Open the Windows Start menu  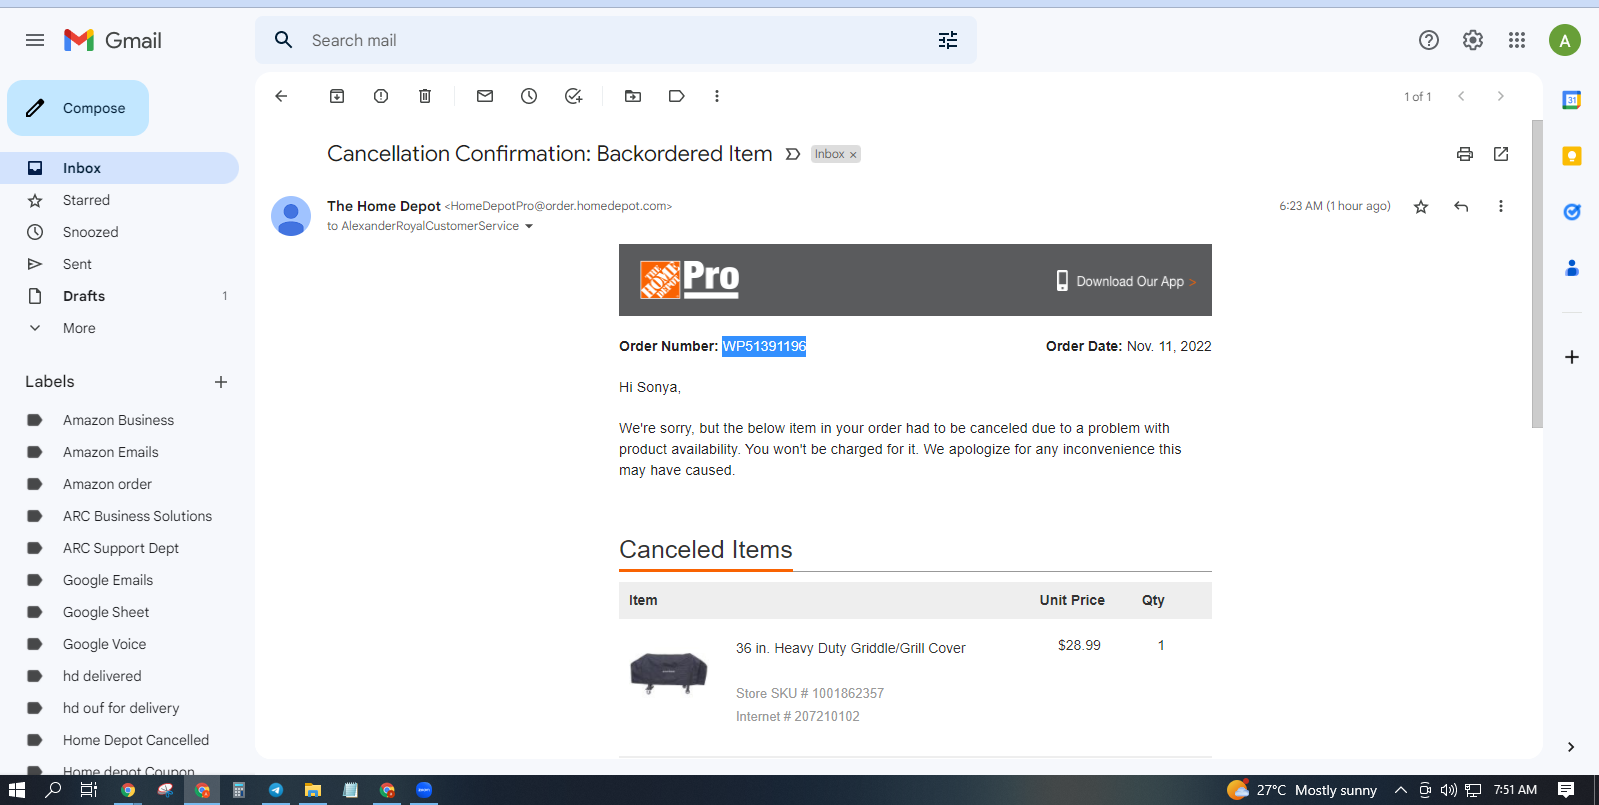(17, 790)
